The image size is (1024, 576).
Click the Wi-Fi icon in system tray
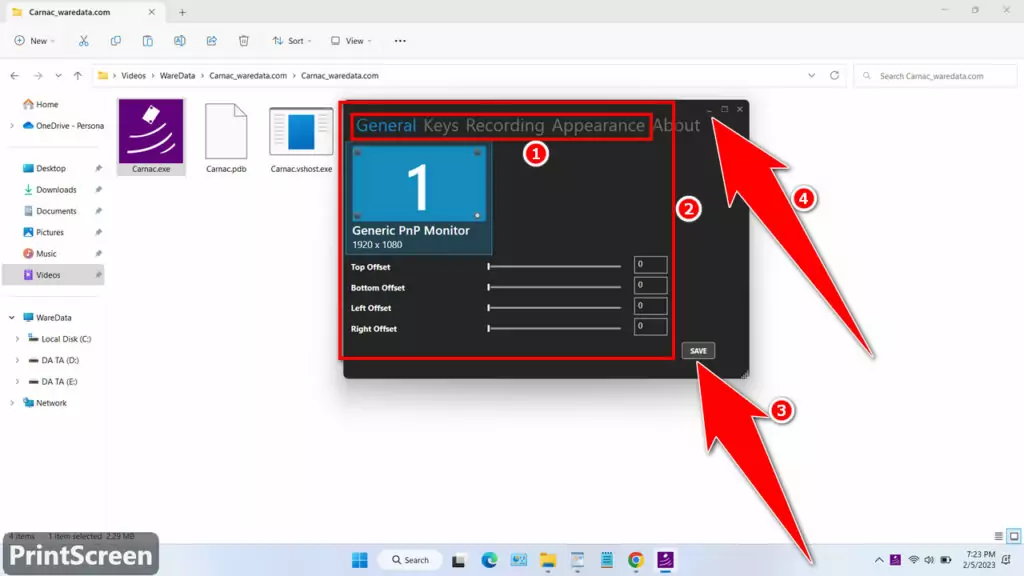tap(914, 560)
